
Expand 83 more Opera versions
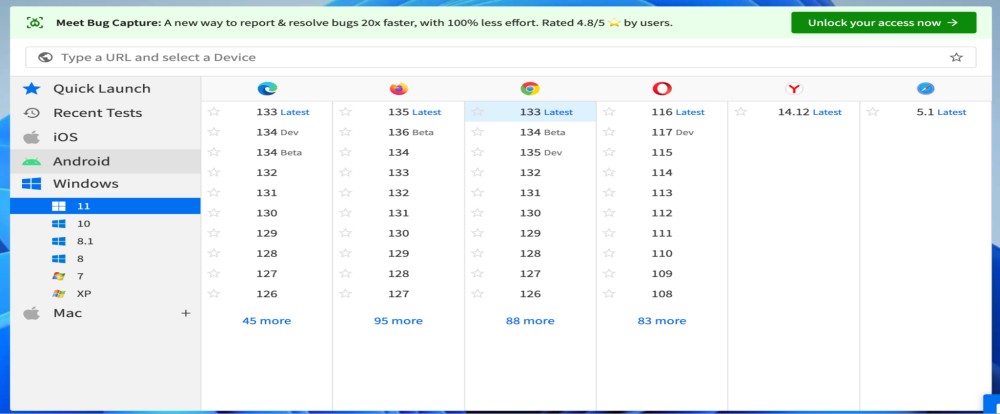point(662,321)
